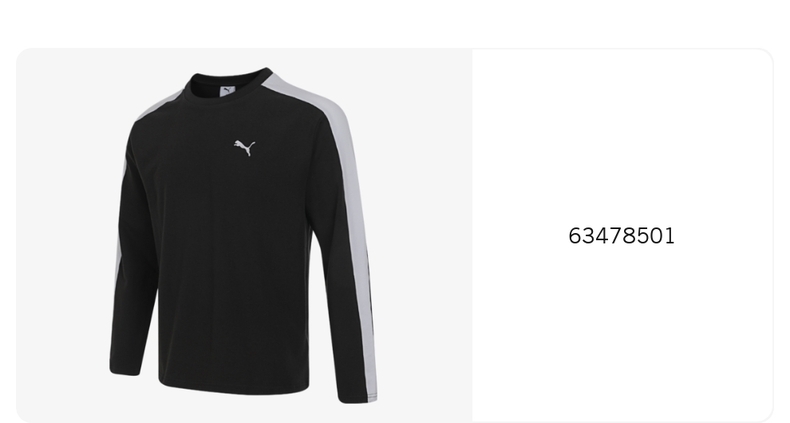
Task: Click the blank area above the product card
Action: tap(395, 23)
